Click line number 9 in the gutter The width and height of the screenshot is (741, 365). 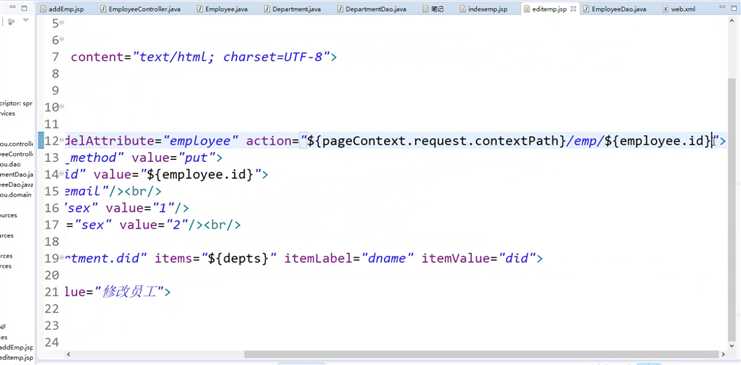55,90
